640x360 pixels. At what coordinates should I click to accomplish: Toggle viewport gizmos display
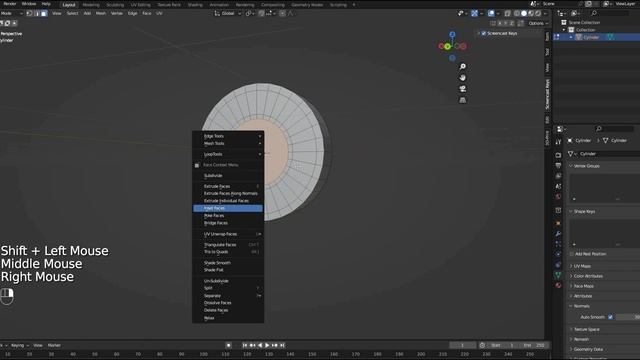click(x=475, y=13)
